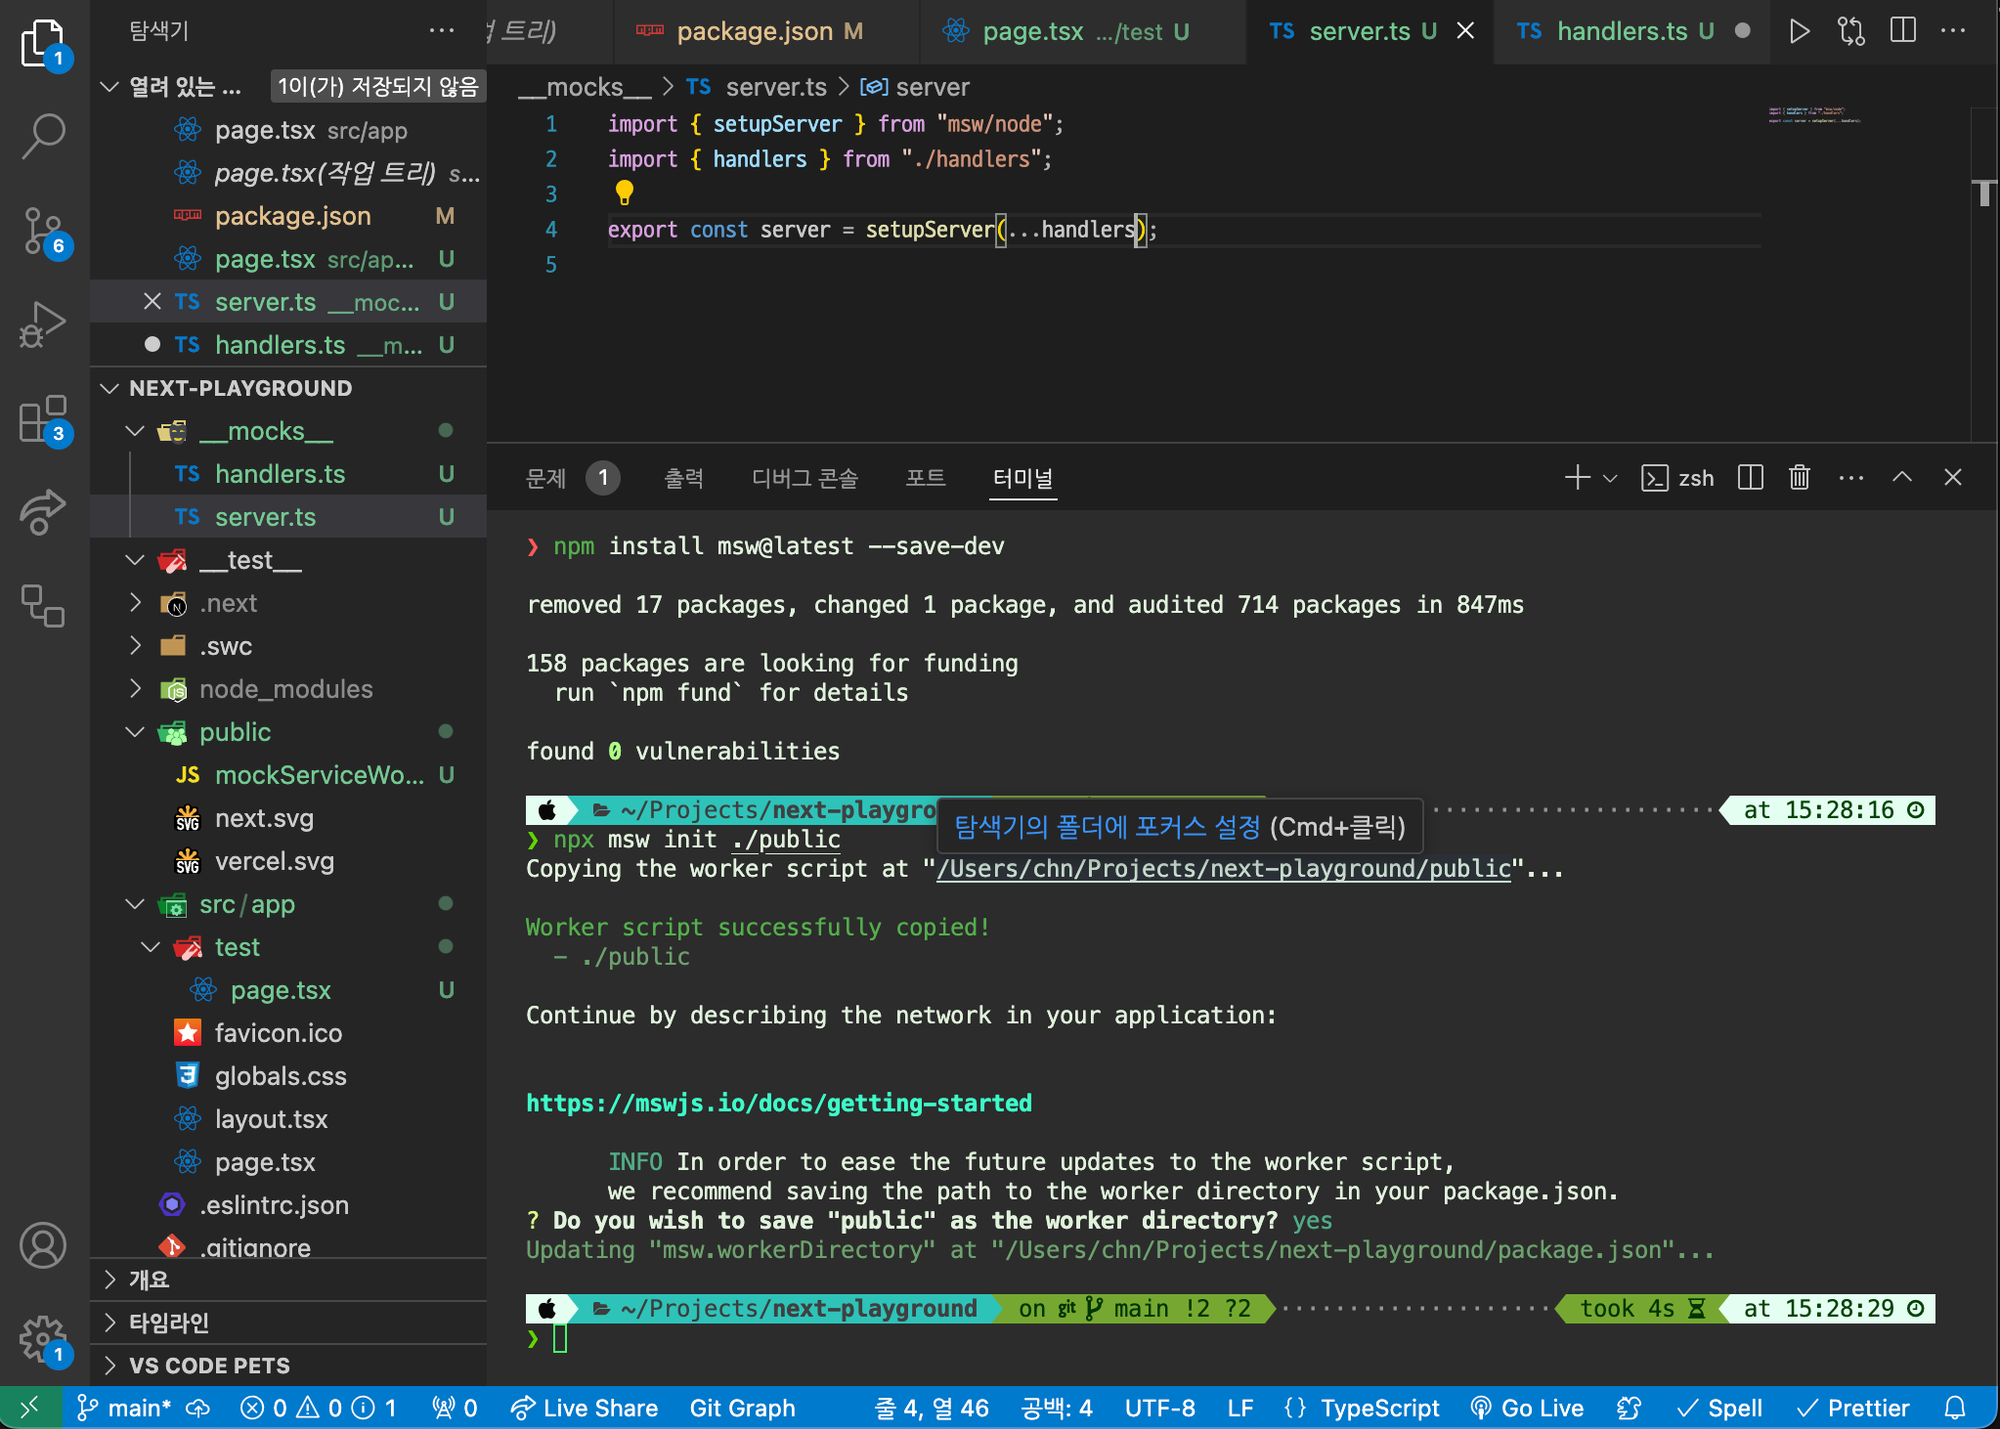Open Extensions view with badge 3
The width and height of the screenshot is (2000, 1429).
(x=43, y=418)
